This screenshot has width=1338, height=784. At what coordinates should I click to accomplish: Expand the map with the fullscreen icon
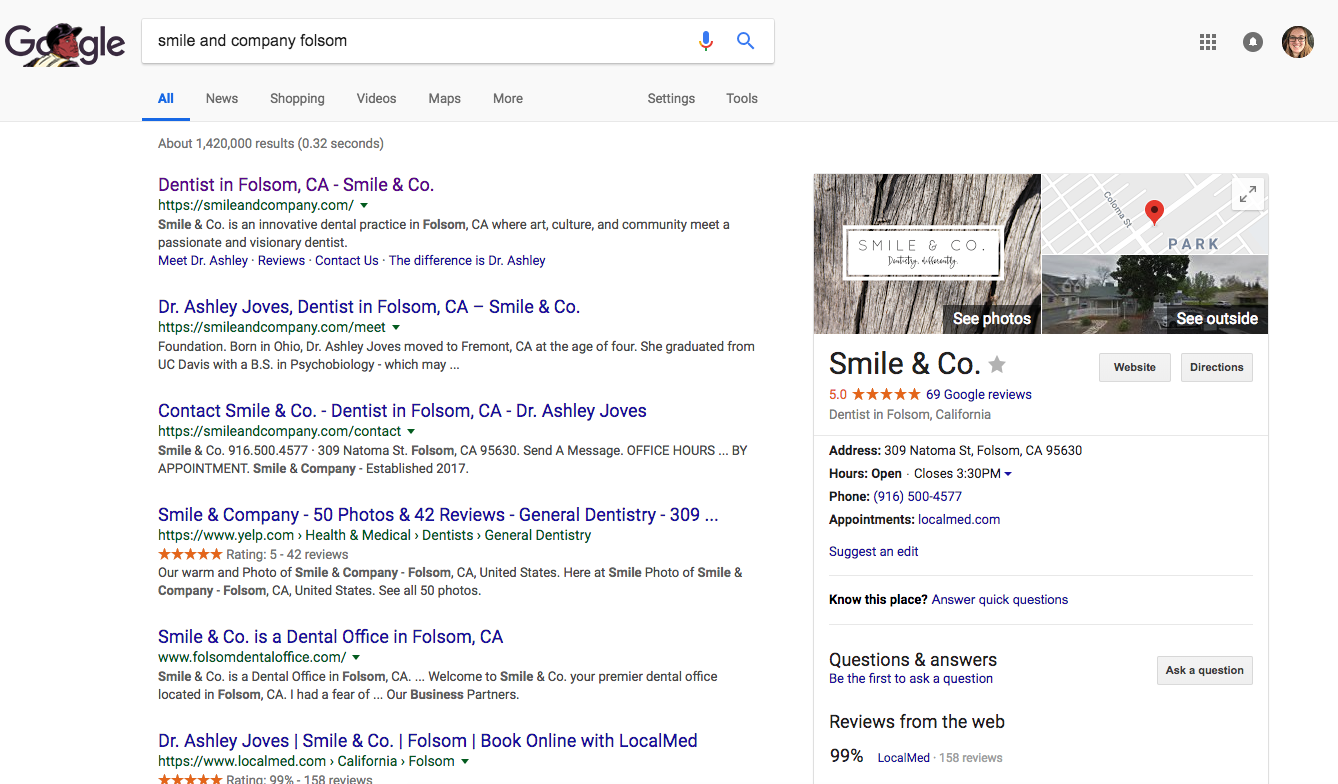(1248, 195)
